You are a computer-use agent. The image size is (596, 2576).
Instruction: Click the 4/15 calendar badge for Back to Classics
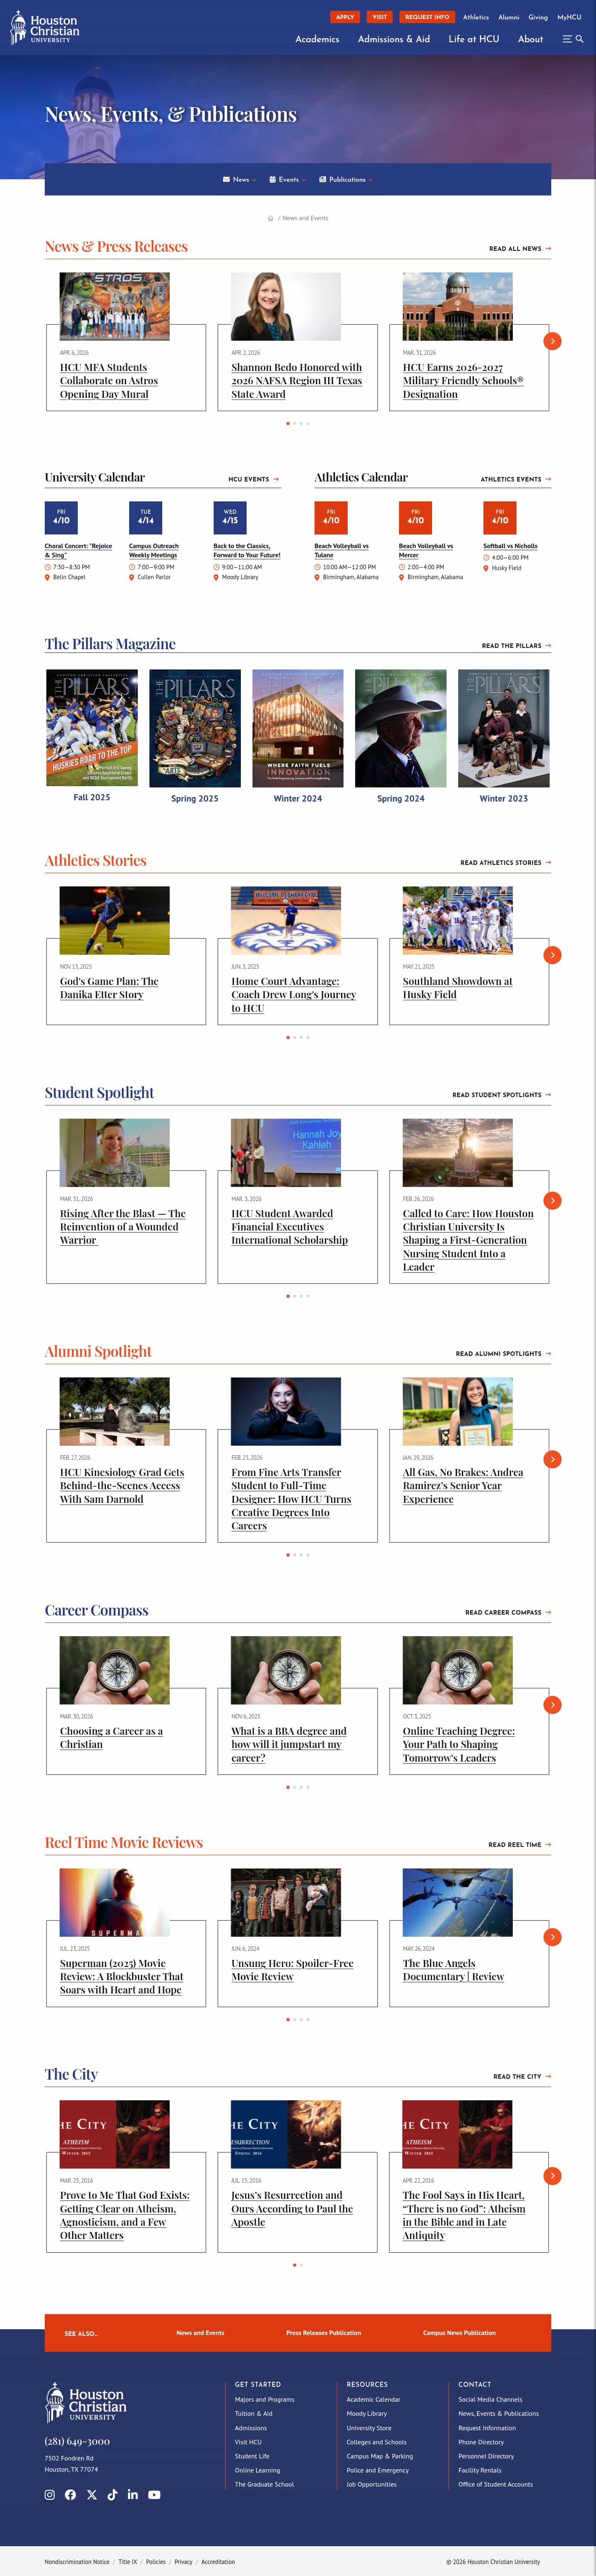point(230,517)
